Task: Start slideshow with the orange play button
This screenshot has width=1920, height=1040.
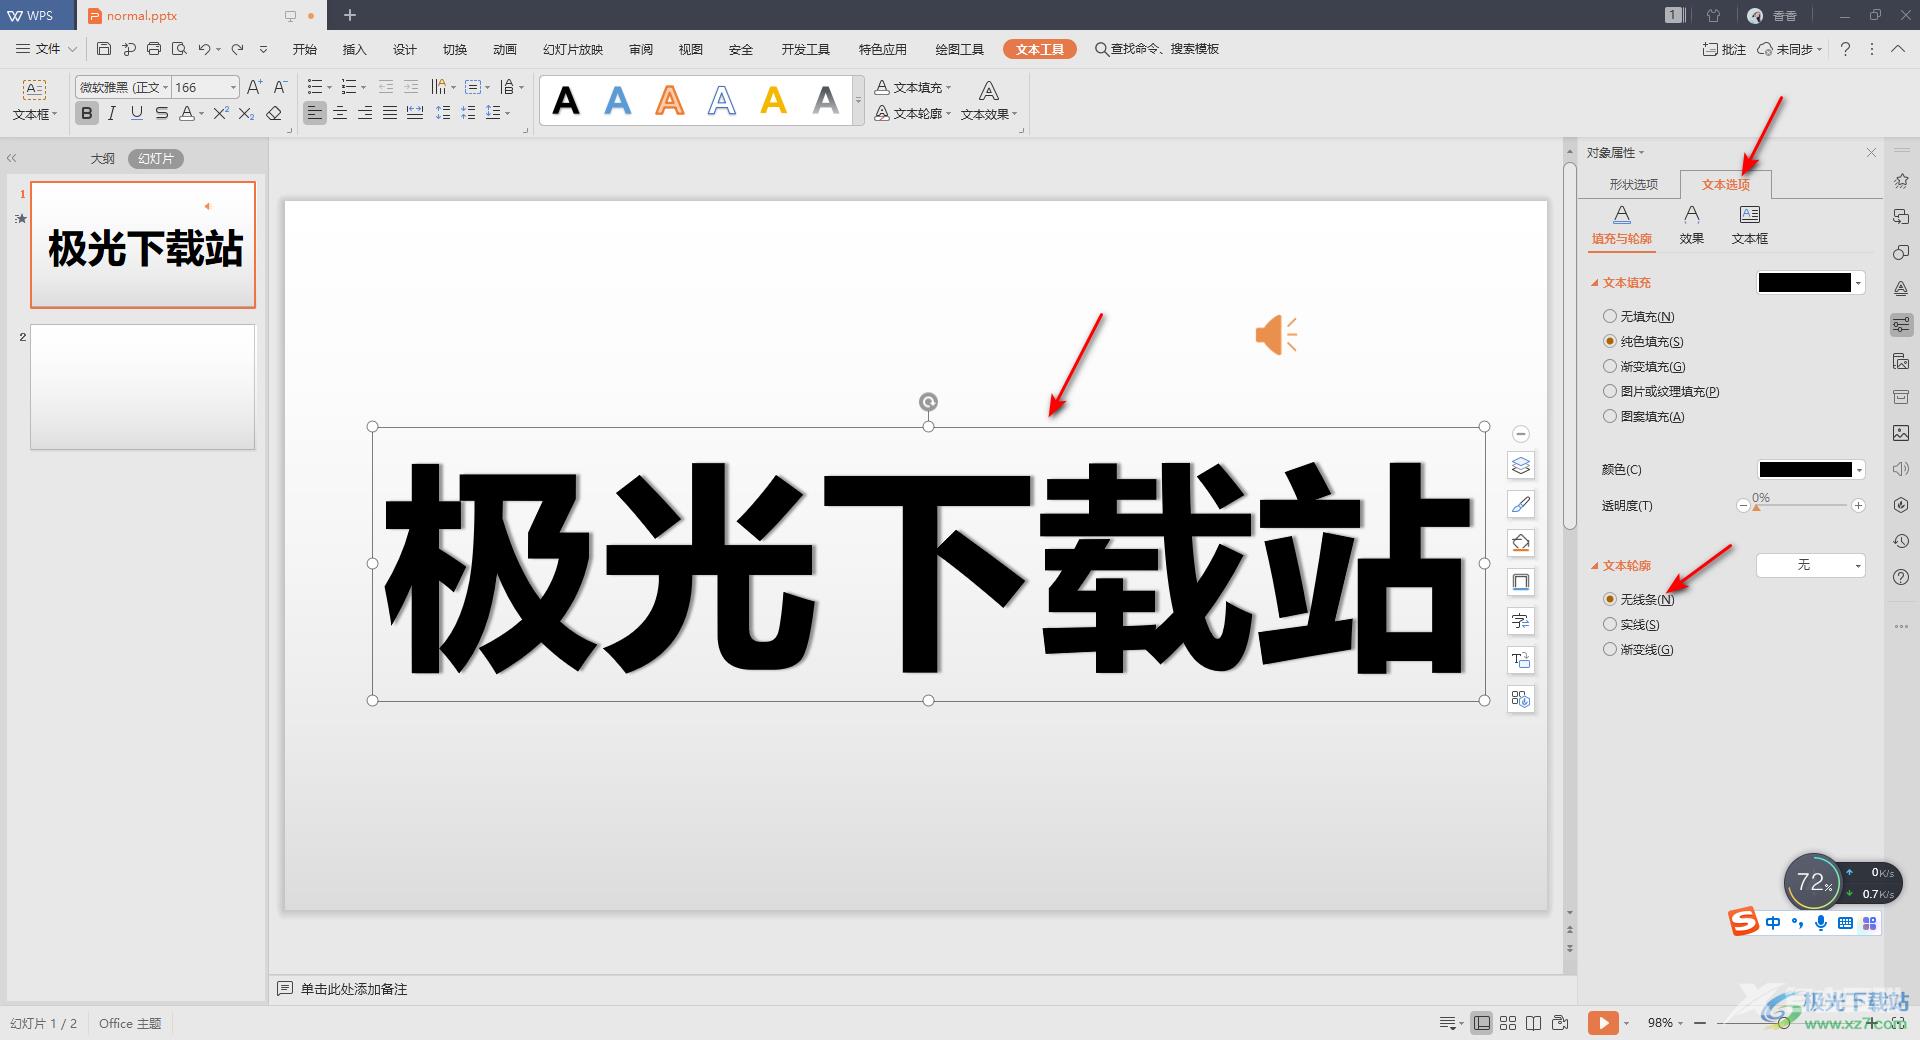Action: click(1602, 1022)
